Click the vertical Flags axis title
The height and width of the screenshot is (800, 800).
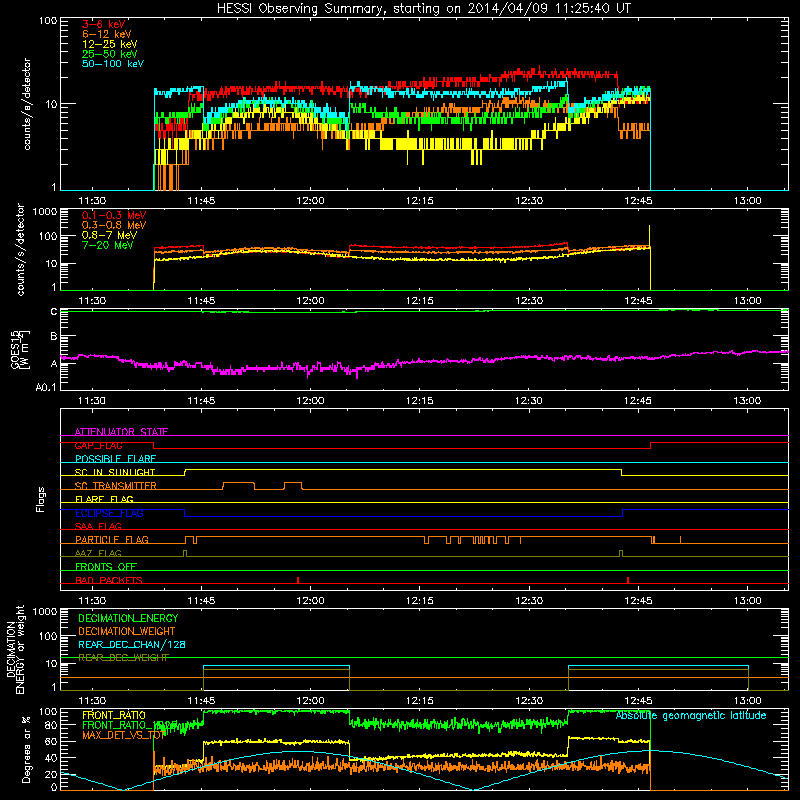tap(41, 499)
